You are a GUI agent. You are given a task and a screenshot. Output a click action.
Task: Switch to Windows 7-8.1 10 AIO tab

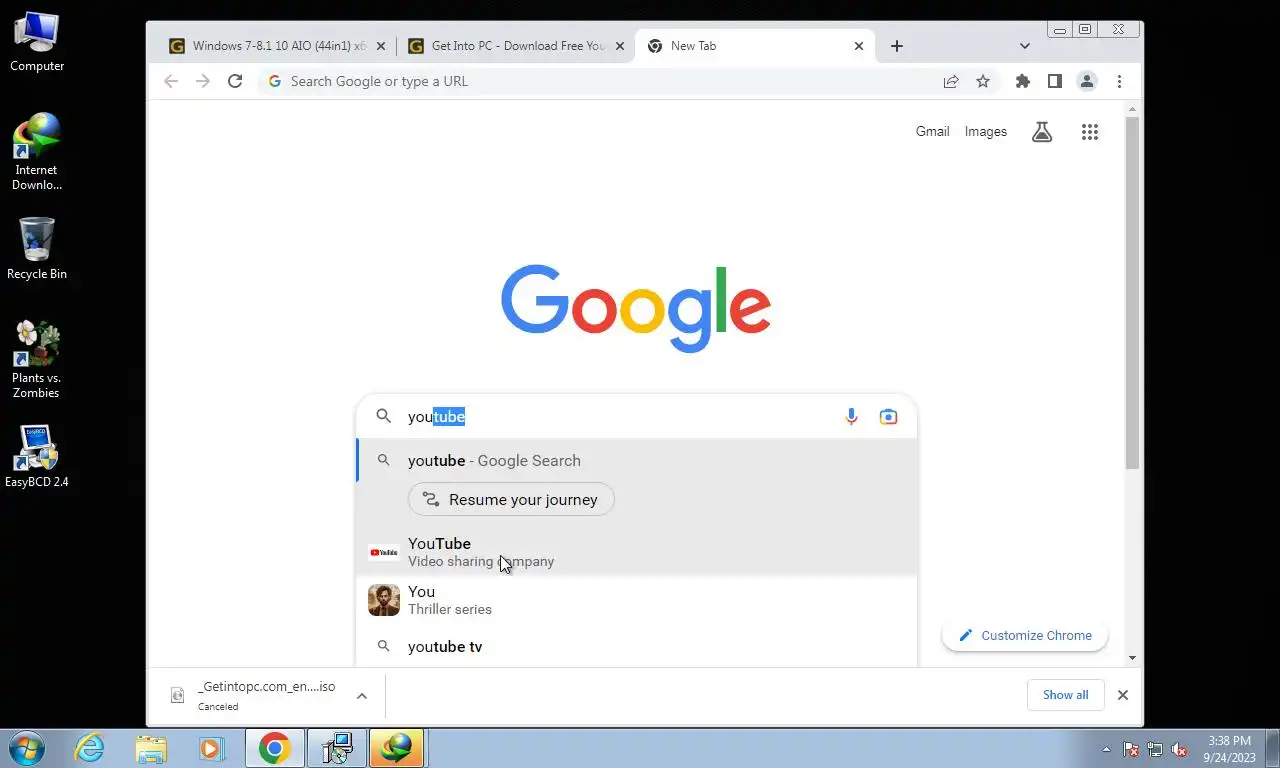276,46
